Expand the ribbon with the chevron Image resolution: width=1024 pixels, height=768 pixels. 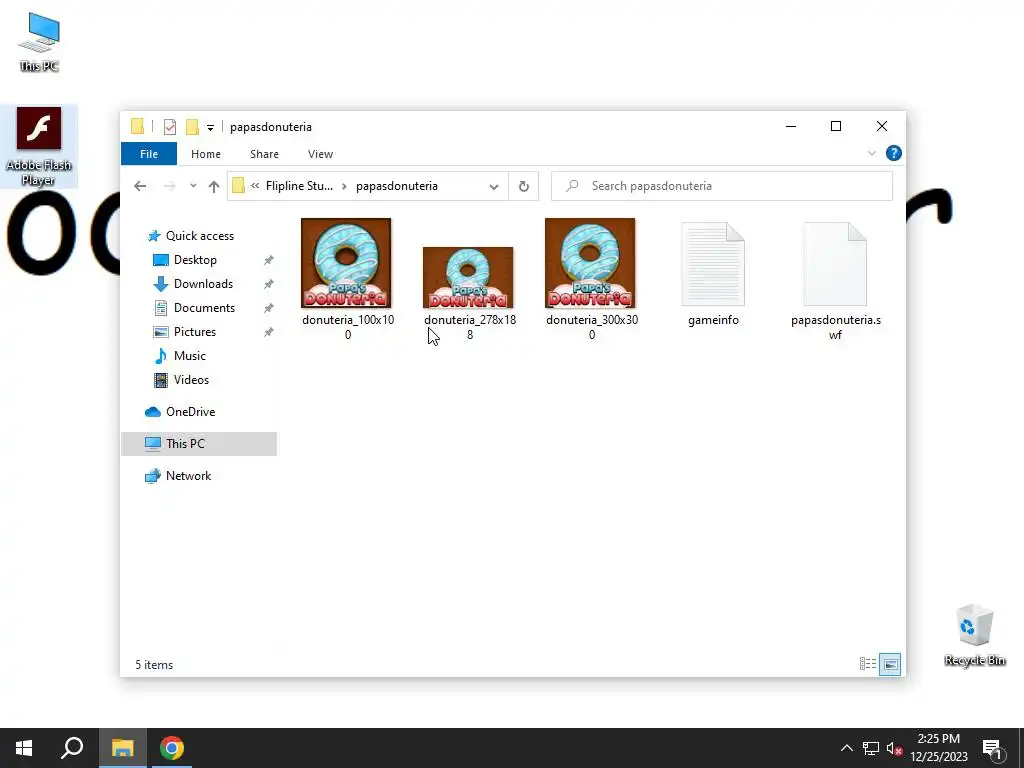pos(872,153)
